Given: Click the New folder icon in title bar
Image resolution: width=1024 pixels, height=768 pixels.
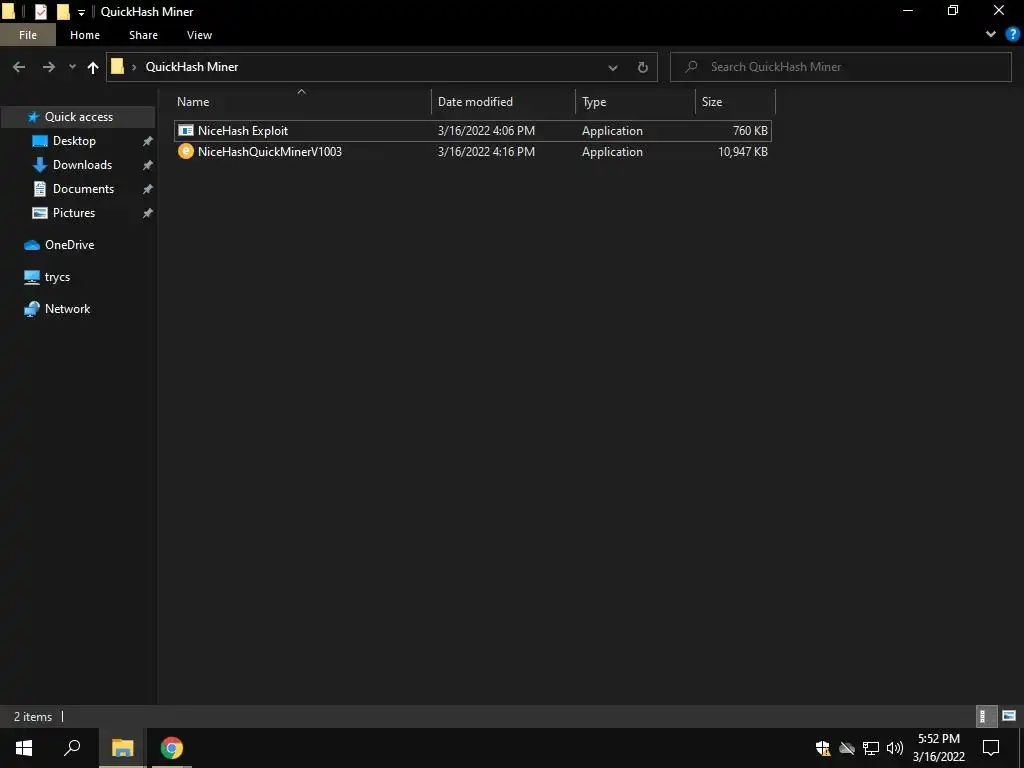Looking at the screenshot, I should click(x=63, y=12).
